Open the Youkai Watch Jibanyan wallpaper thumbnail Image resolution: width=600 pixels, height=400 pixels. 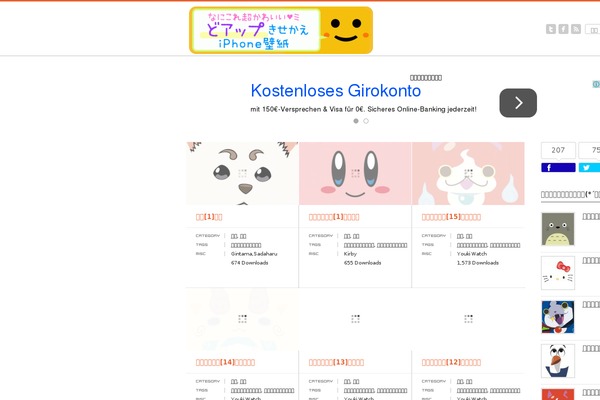click(468, 173)
